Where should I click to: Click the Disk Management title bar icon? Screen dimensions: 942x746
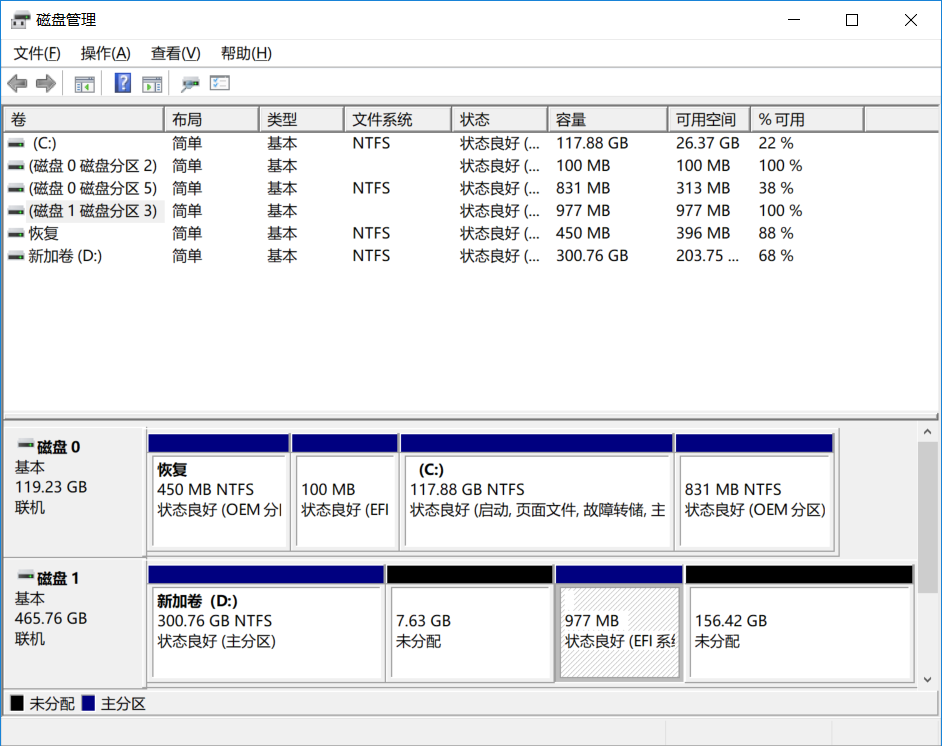pos(20,20)
